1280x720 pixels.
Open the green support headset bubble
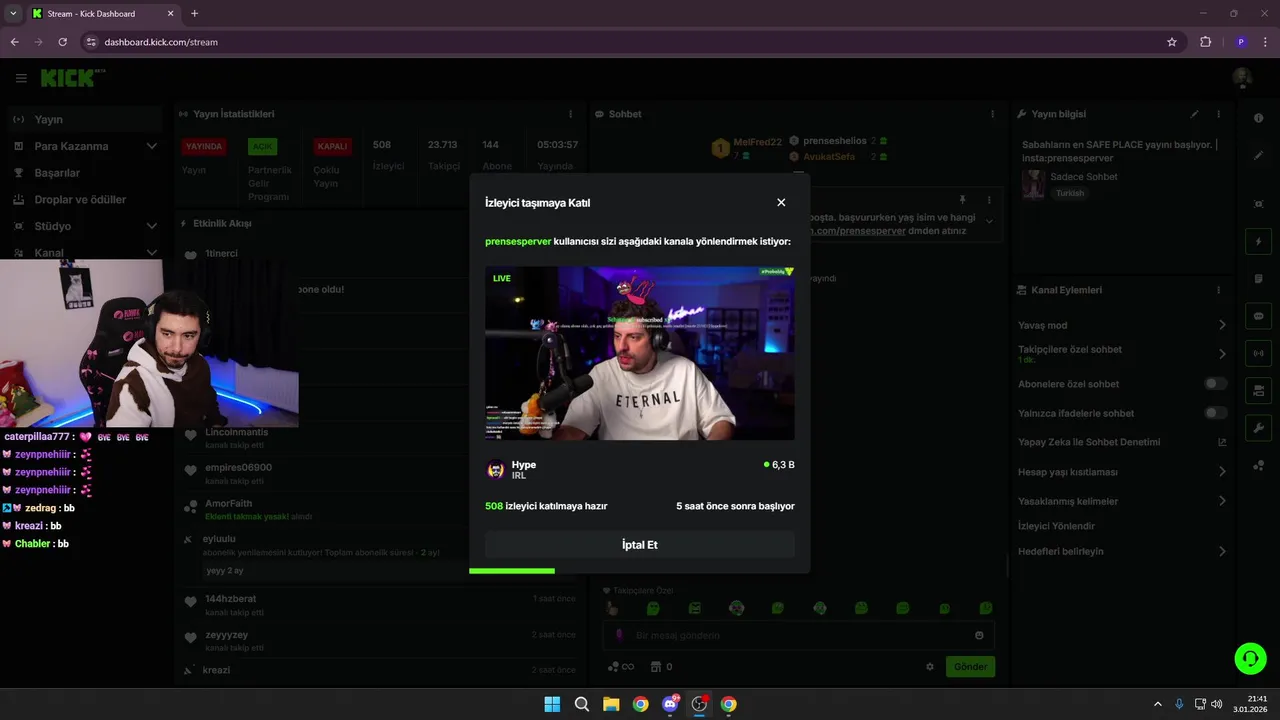tap(1250, 658)
